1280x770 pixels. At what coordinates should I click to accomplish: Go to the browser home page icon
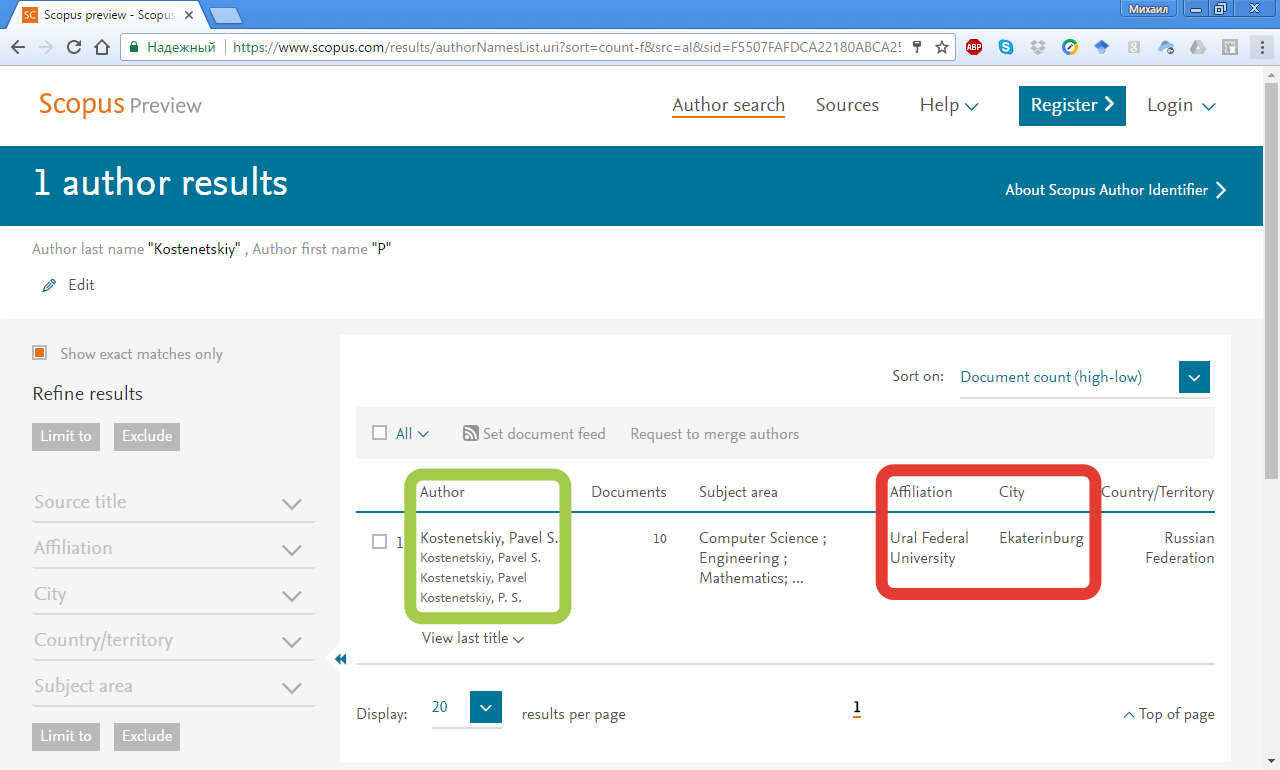[x=101, y=47]
